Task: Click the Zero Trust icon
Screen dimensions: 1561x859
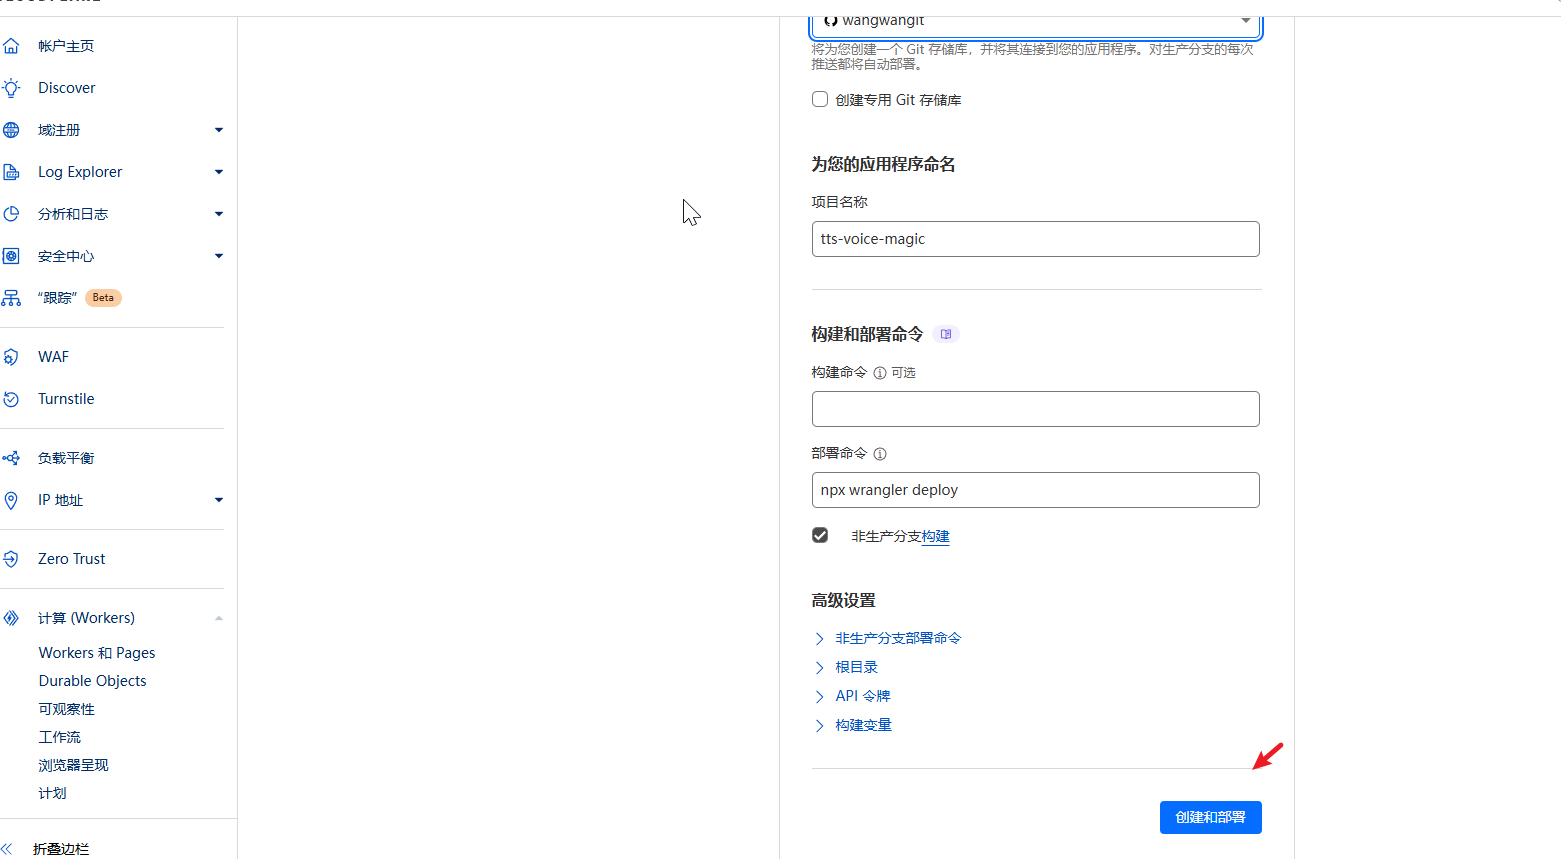Action: click(12, 559)
